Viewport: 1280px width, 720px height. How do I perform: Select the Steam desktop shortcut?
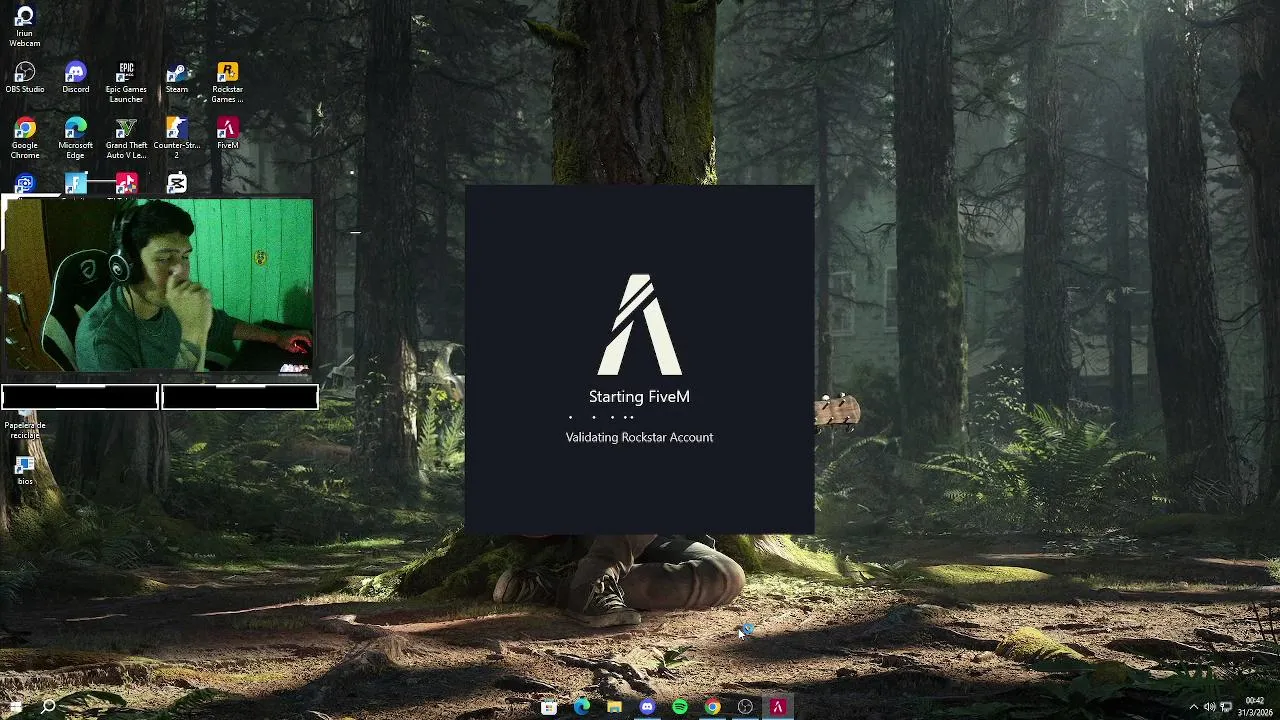[177, 78]
